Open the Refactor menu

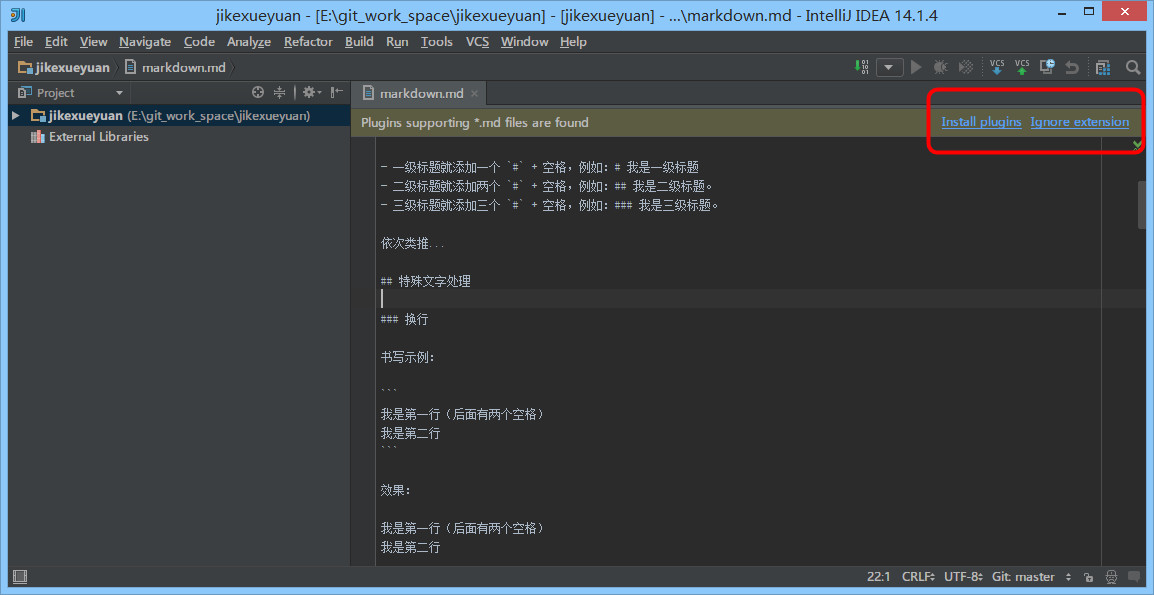(x=308, y=41)
